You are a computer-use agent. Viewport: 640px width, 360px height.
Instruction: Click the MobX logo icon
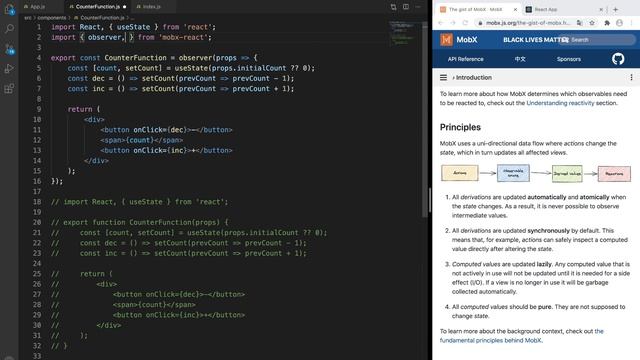(446, 40)
